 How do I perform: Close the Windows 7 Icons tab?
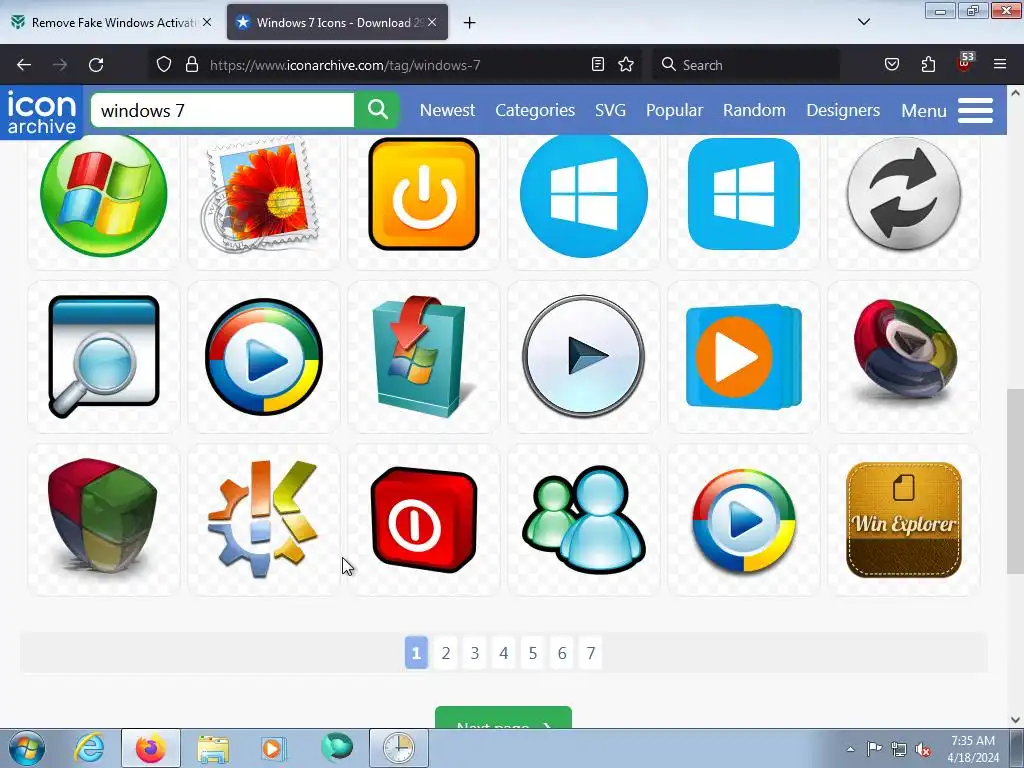(x=432, y=22)
